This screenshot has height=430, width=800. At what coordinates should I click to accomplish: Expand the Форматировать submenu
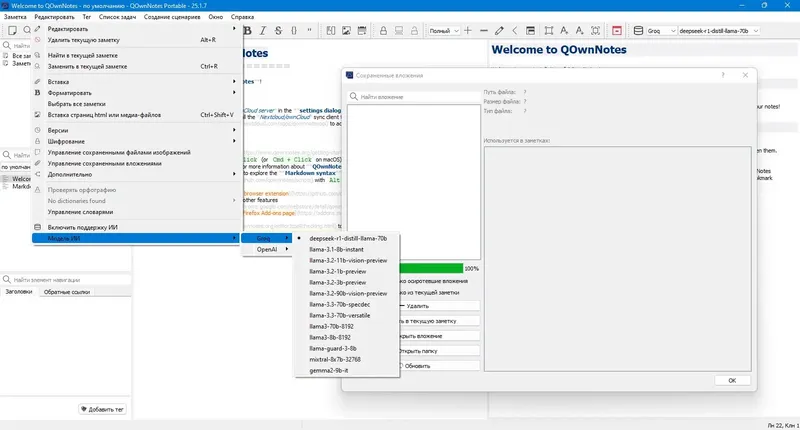point(136,93)
